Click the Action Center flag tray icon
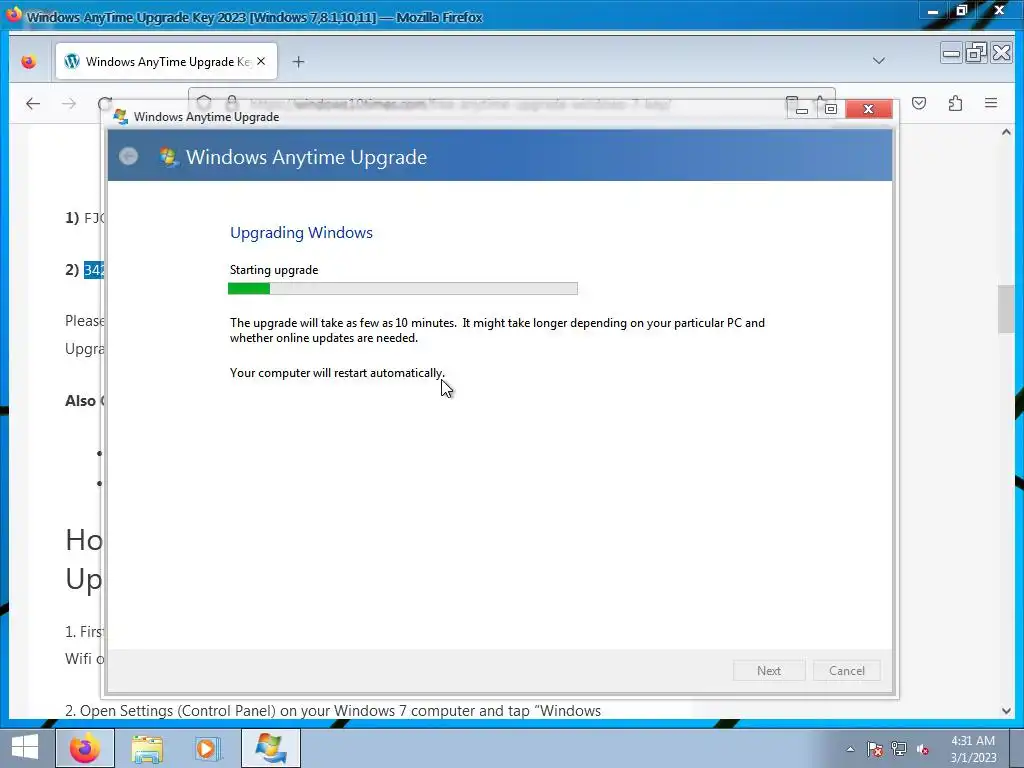Viewport: 1024px width, 768px height. 874,749
